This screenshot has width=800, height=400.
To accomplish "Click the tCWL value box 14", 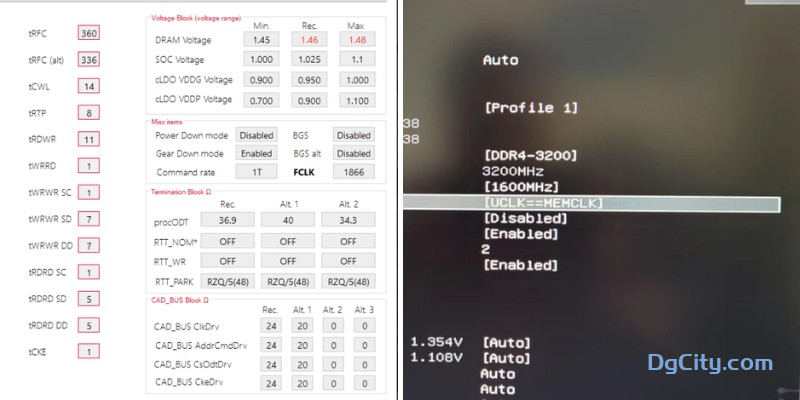I will [x=89, y=86].
